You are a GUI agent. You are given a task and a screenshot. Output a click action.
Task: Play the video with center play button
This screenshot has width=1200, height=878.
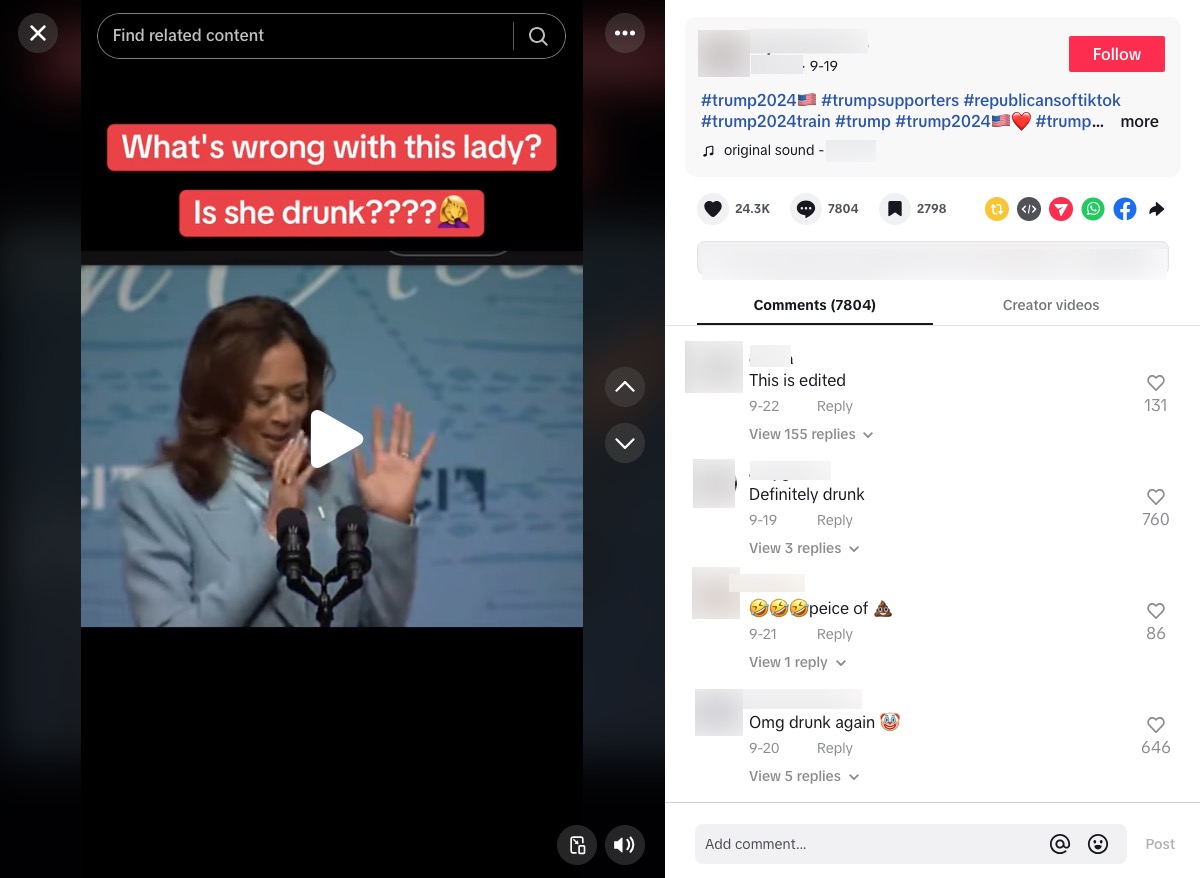coord(333,439)
